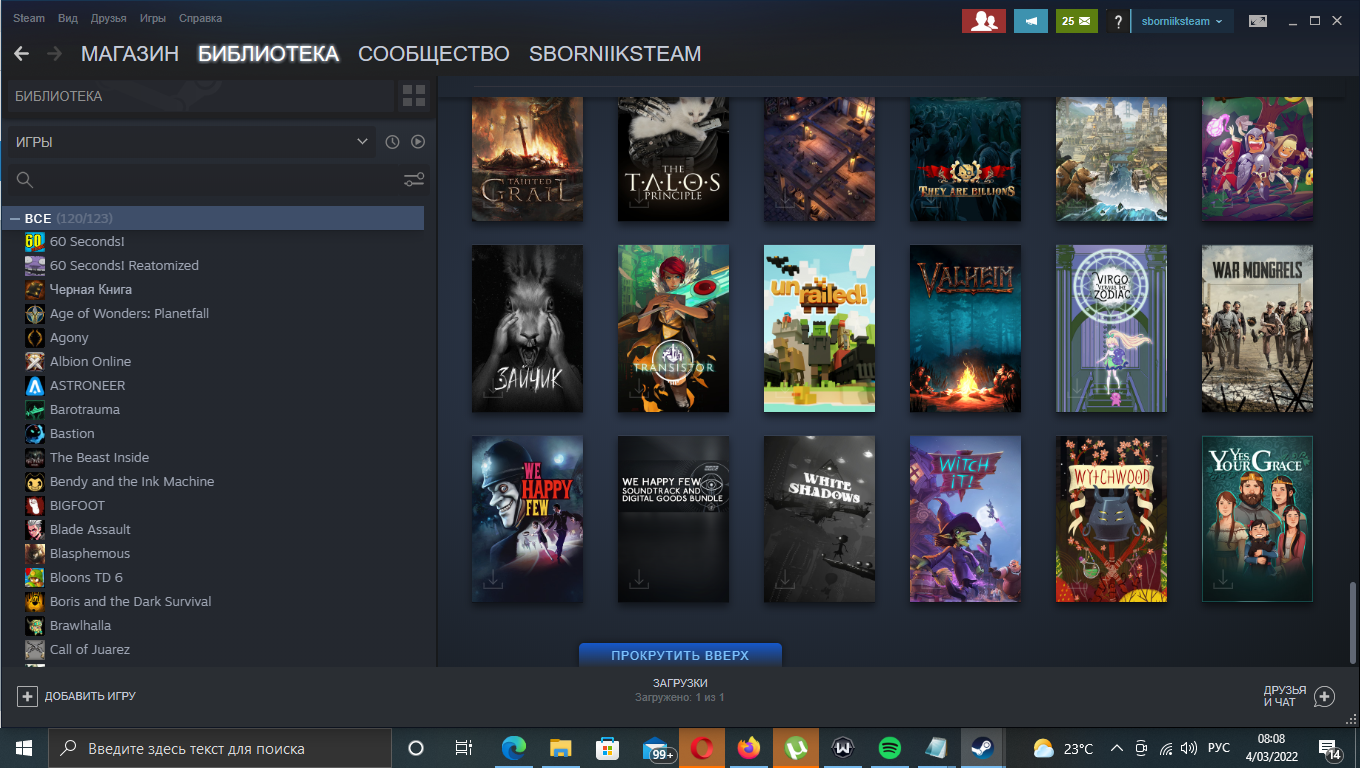
Task: Click the 60 Seconds! game icon
Action: pyautogui.click(x=35, y=241)
